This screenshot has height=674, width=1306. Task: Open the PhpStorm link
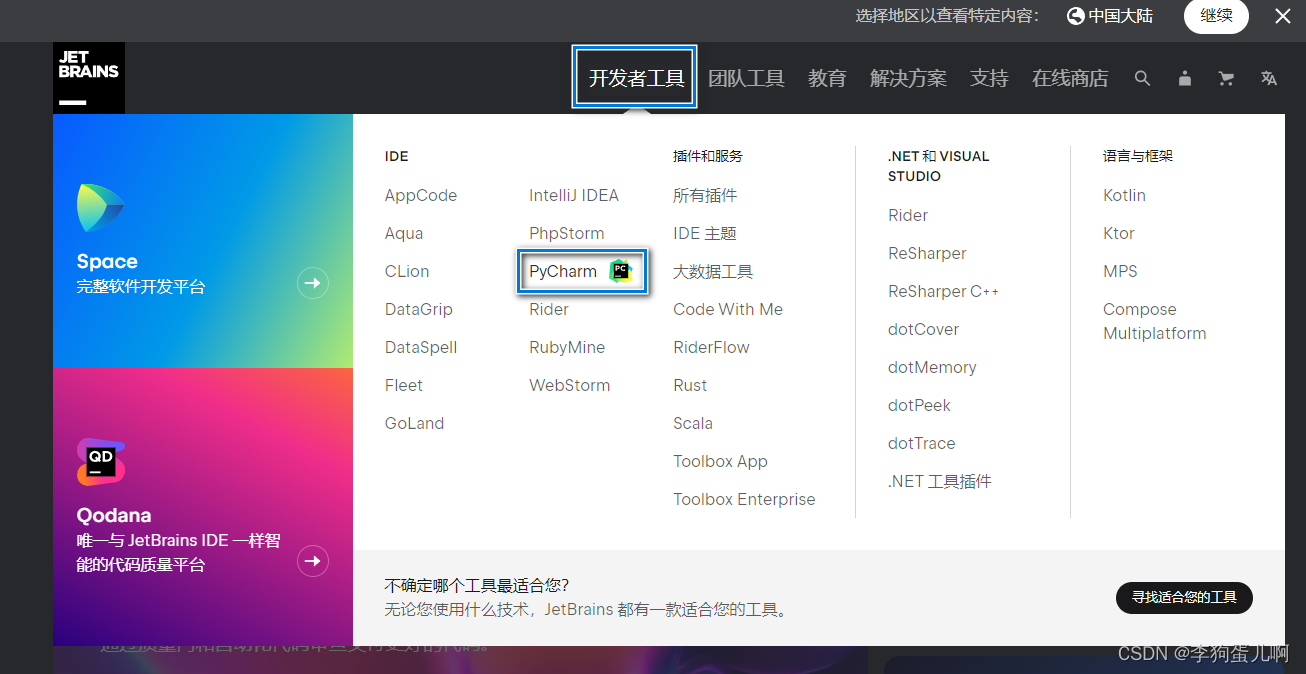(567, 233)
